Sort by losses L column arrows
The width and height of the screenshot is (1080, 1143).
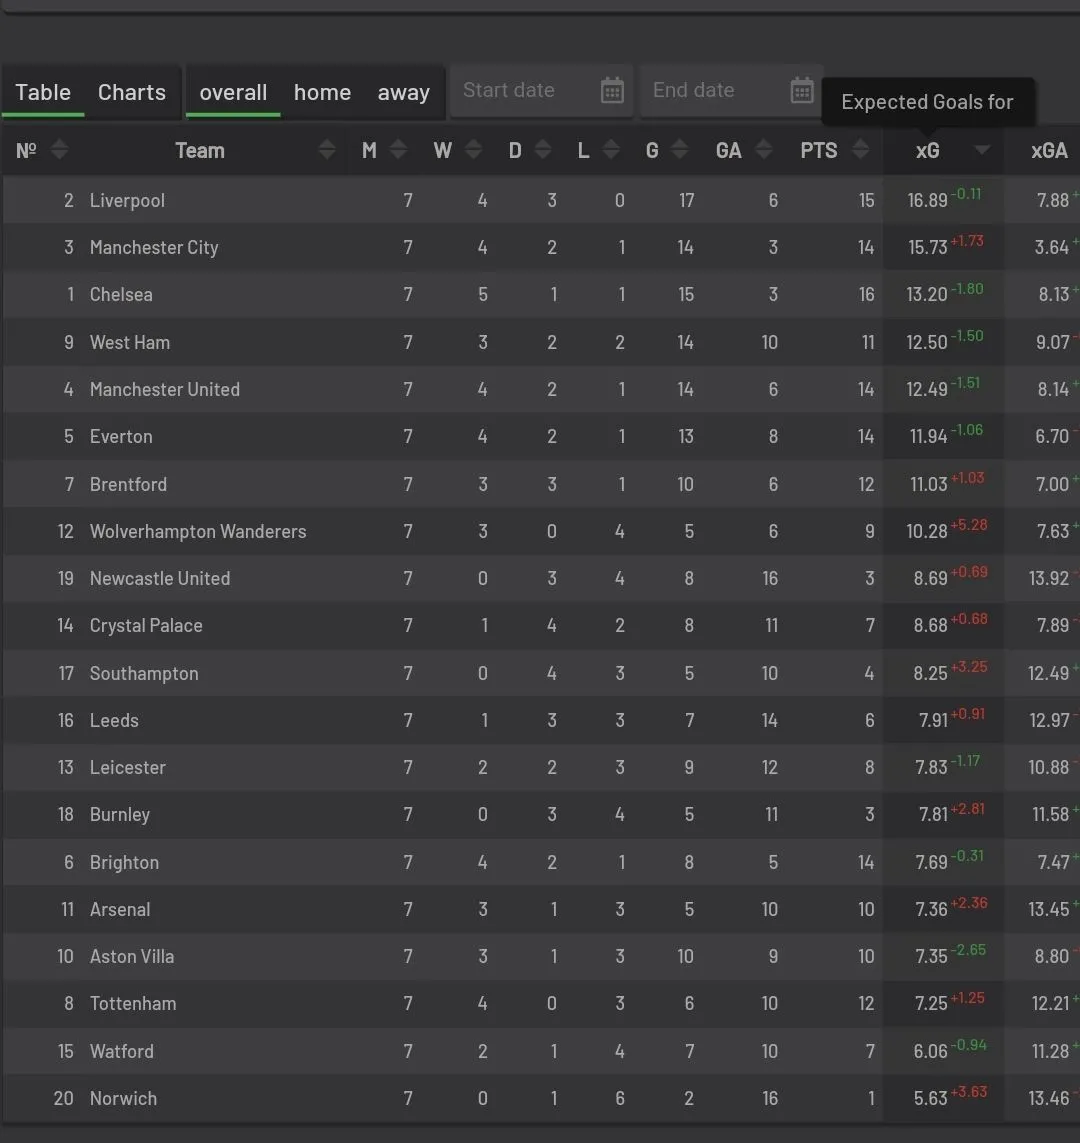click(x=610, y=151)
